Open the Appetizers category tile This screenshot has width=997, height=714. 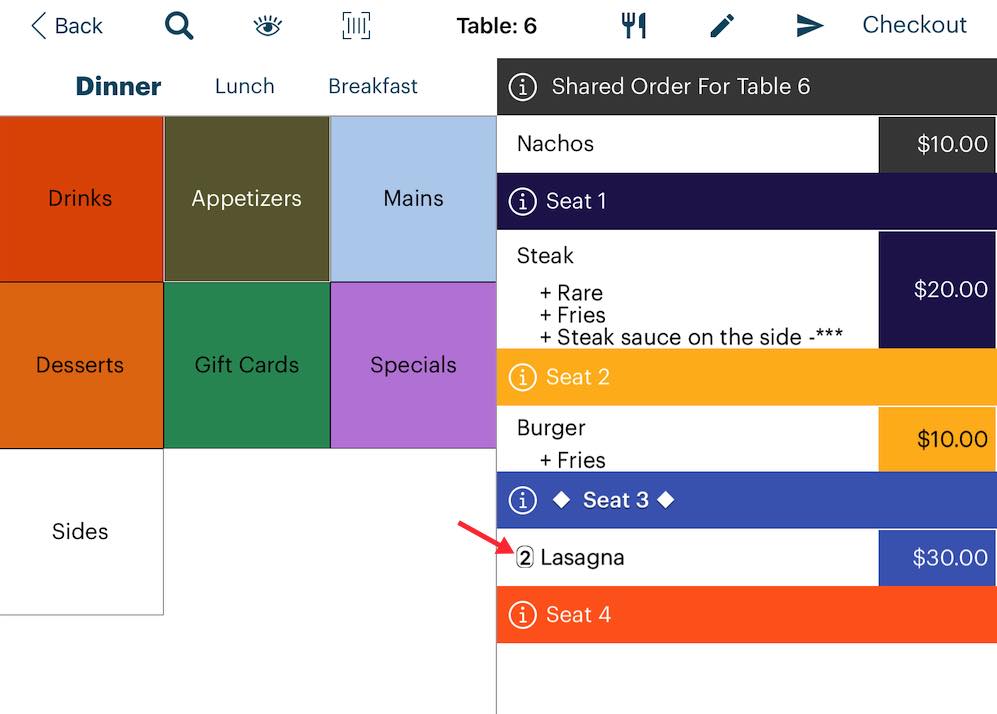(x=247, y=199)
